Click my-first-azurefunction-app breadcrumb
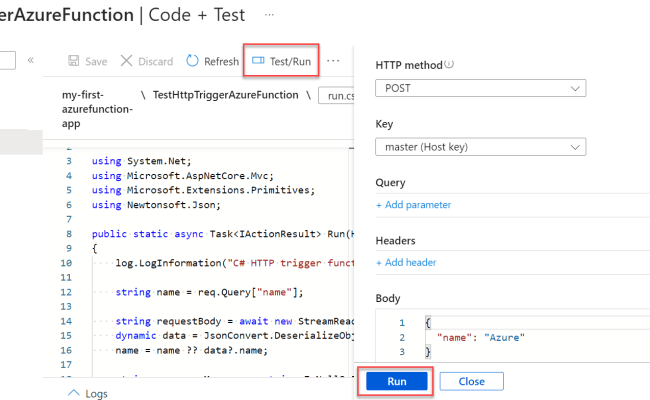Screen dimensions: 650x400 [x=97, y=109]
